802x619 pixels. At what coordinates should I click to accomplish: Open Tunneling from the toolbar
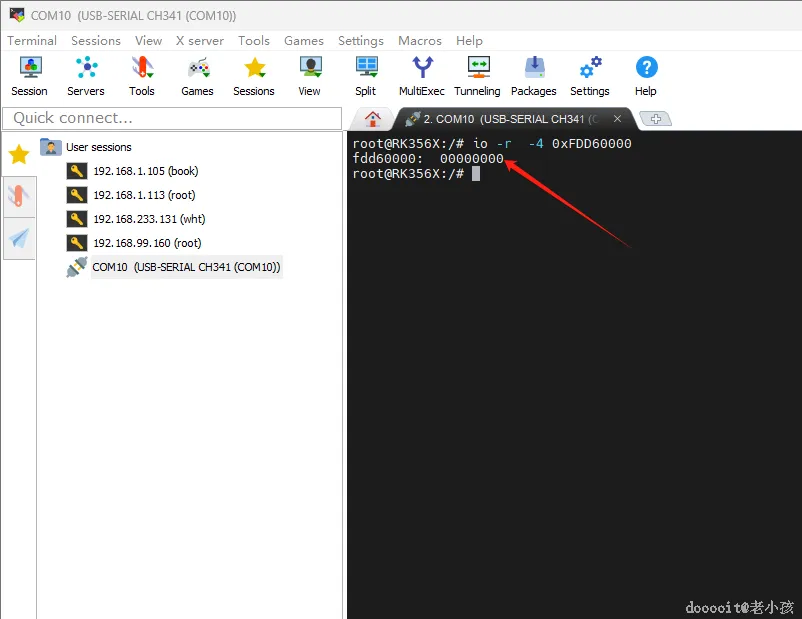(x=478, y=77)
